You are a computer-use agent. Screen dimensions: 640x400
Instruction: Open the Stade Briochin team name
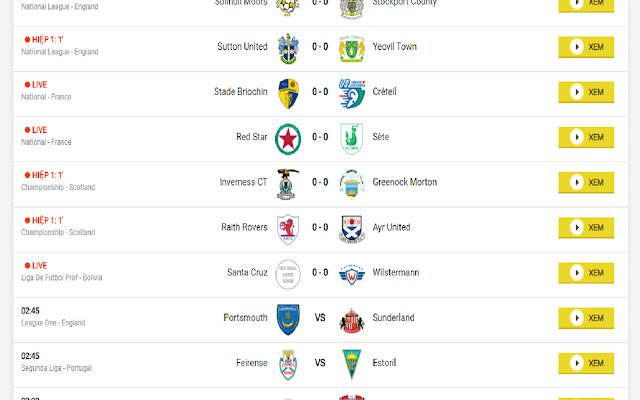pos(240,91)
